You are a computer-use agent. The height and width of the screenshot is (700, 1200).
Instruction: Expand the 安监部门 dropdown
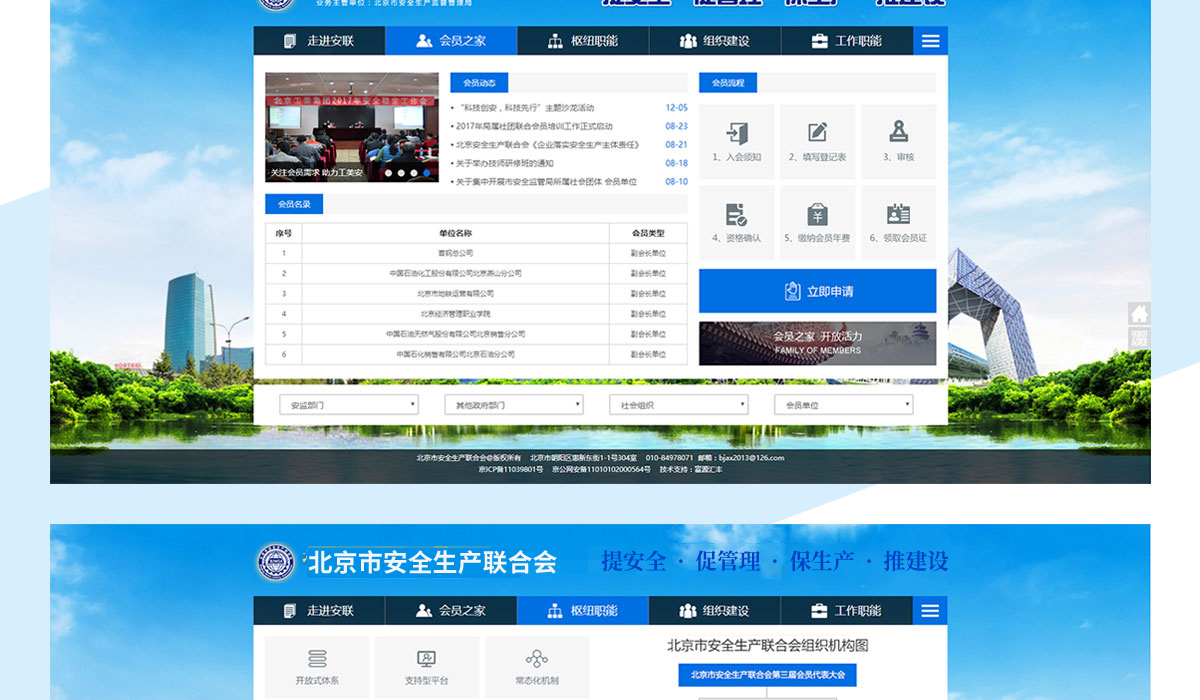(348, 405)
